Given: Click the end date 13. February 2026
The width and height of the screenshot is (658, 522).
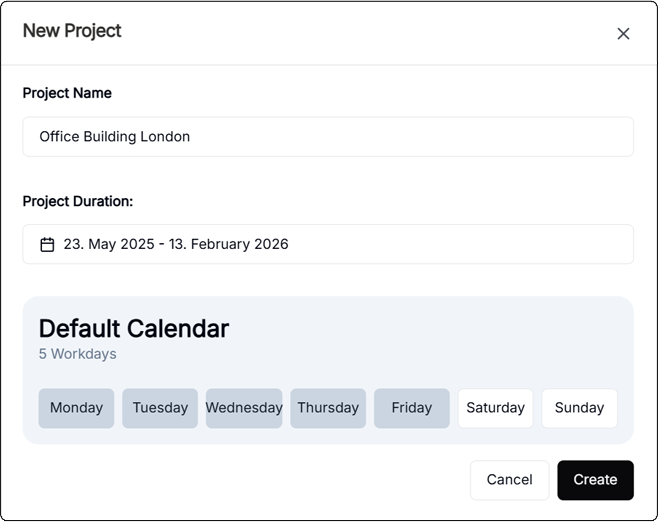Looking at the screenshot, I should (x=229, y=244).
